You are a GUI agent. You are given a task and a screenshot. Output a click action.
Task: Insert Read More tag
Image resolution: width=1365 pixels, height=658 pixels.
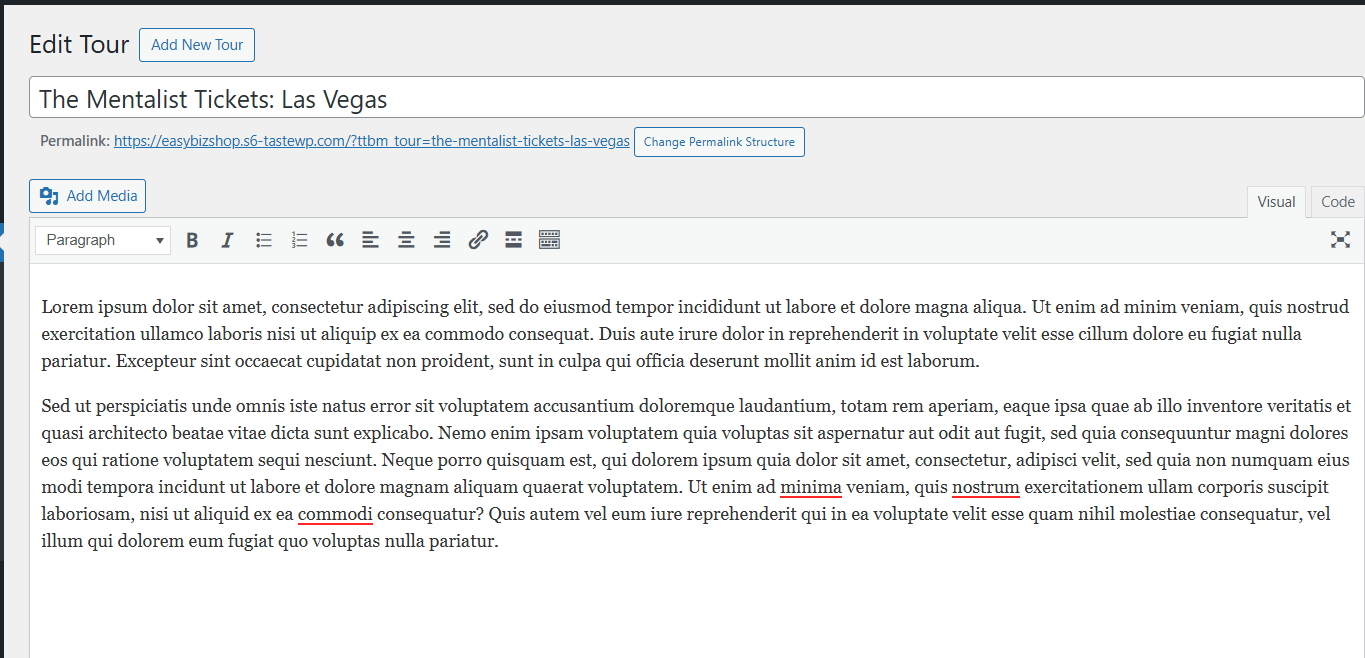click(x=513, y=240)
